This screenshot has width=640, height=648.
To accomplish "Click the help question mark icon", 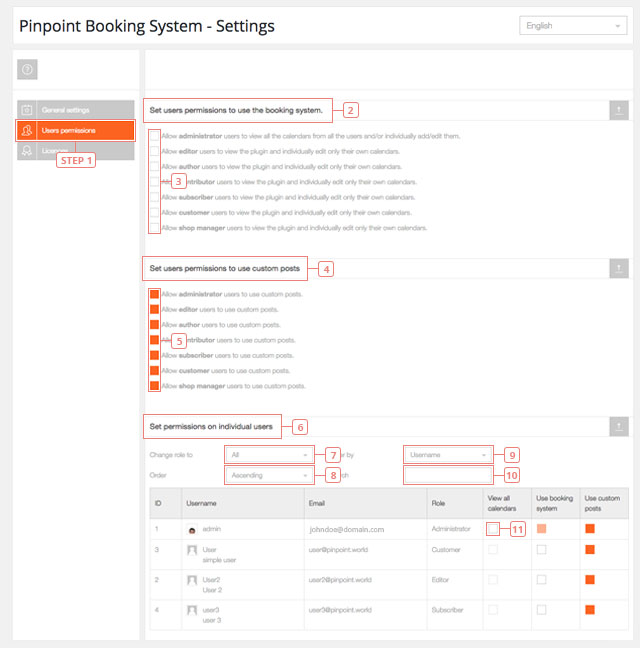I will [x=27, y=69].
